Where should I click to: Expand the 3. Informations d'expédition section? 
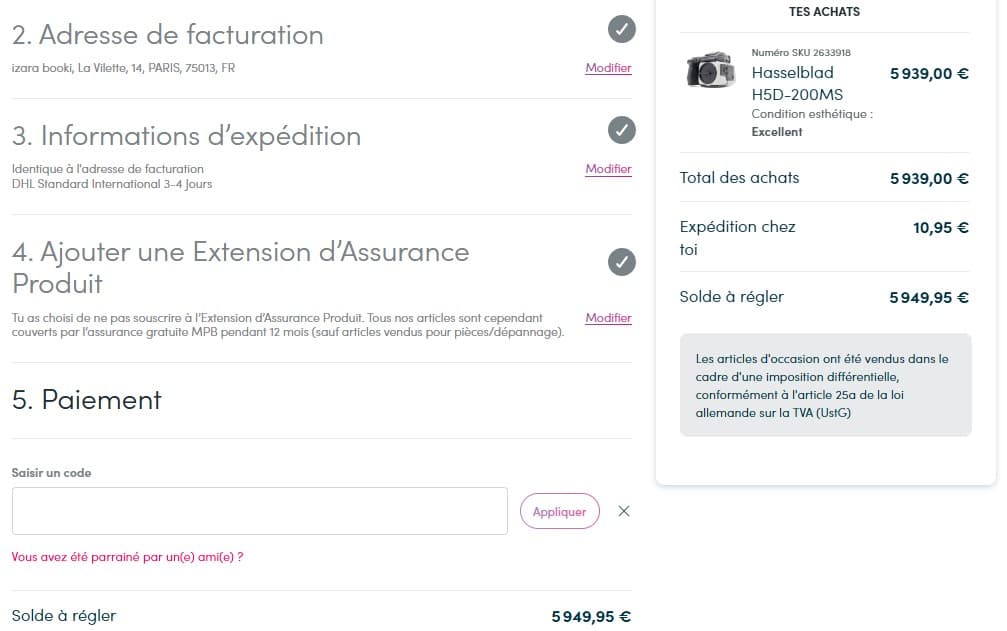186,135
